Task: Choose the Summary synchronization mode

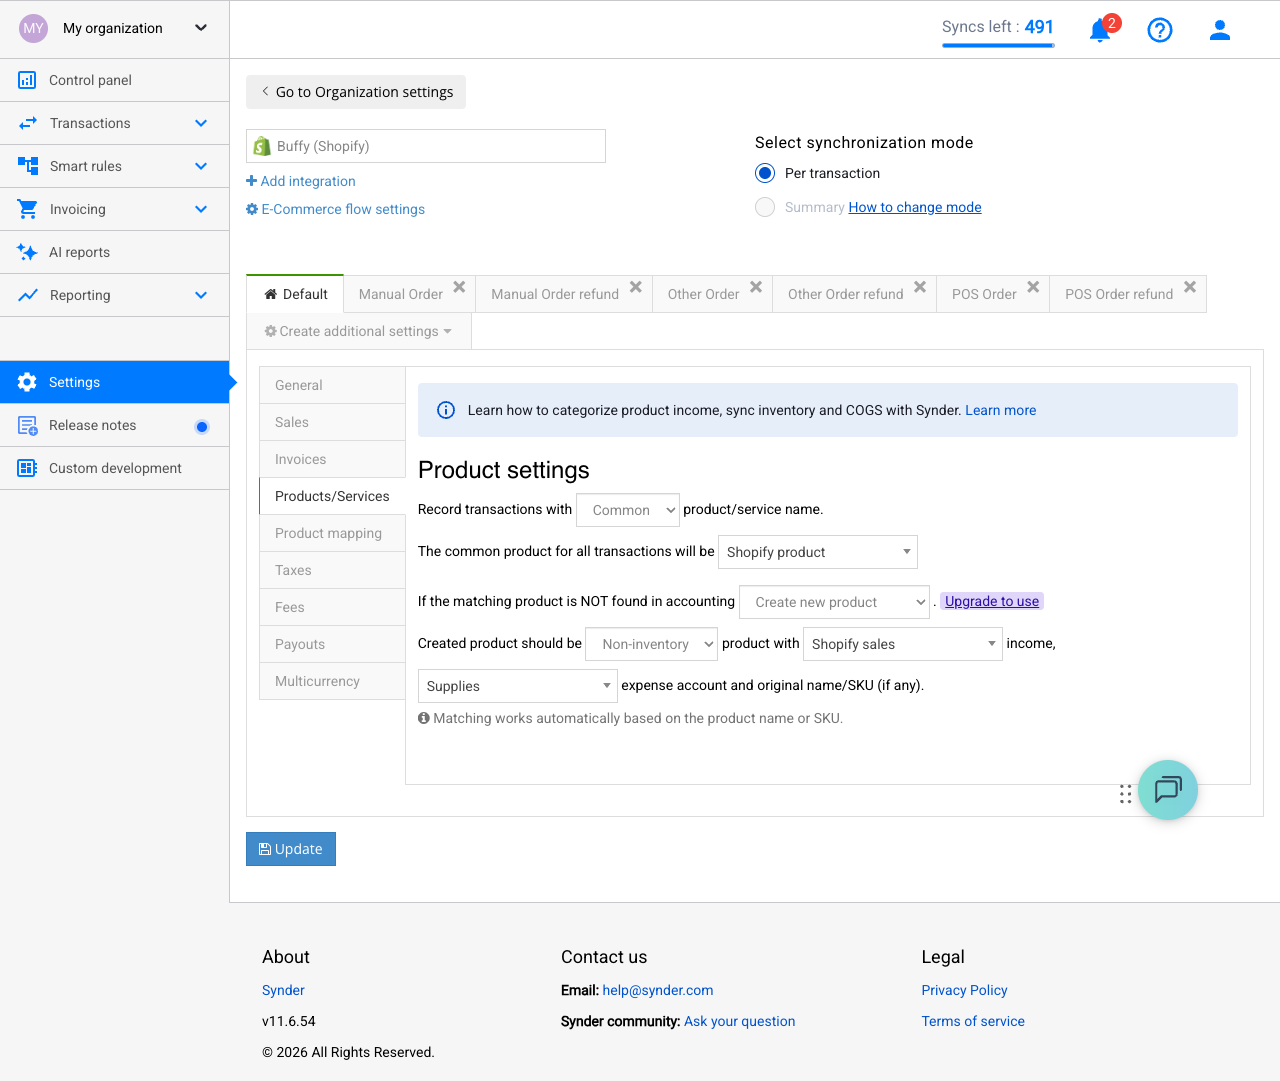Action: coord(764,207)
